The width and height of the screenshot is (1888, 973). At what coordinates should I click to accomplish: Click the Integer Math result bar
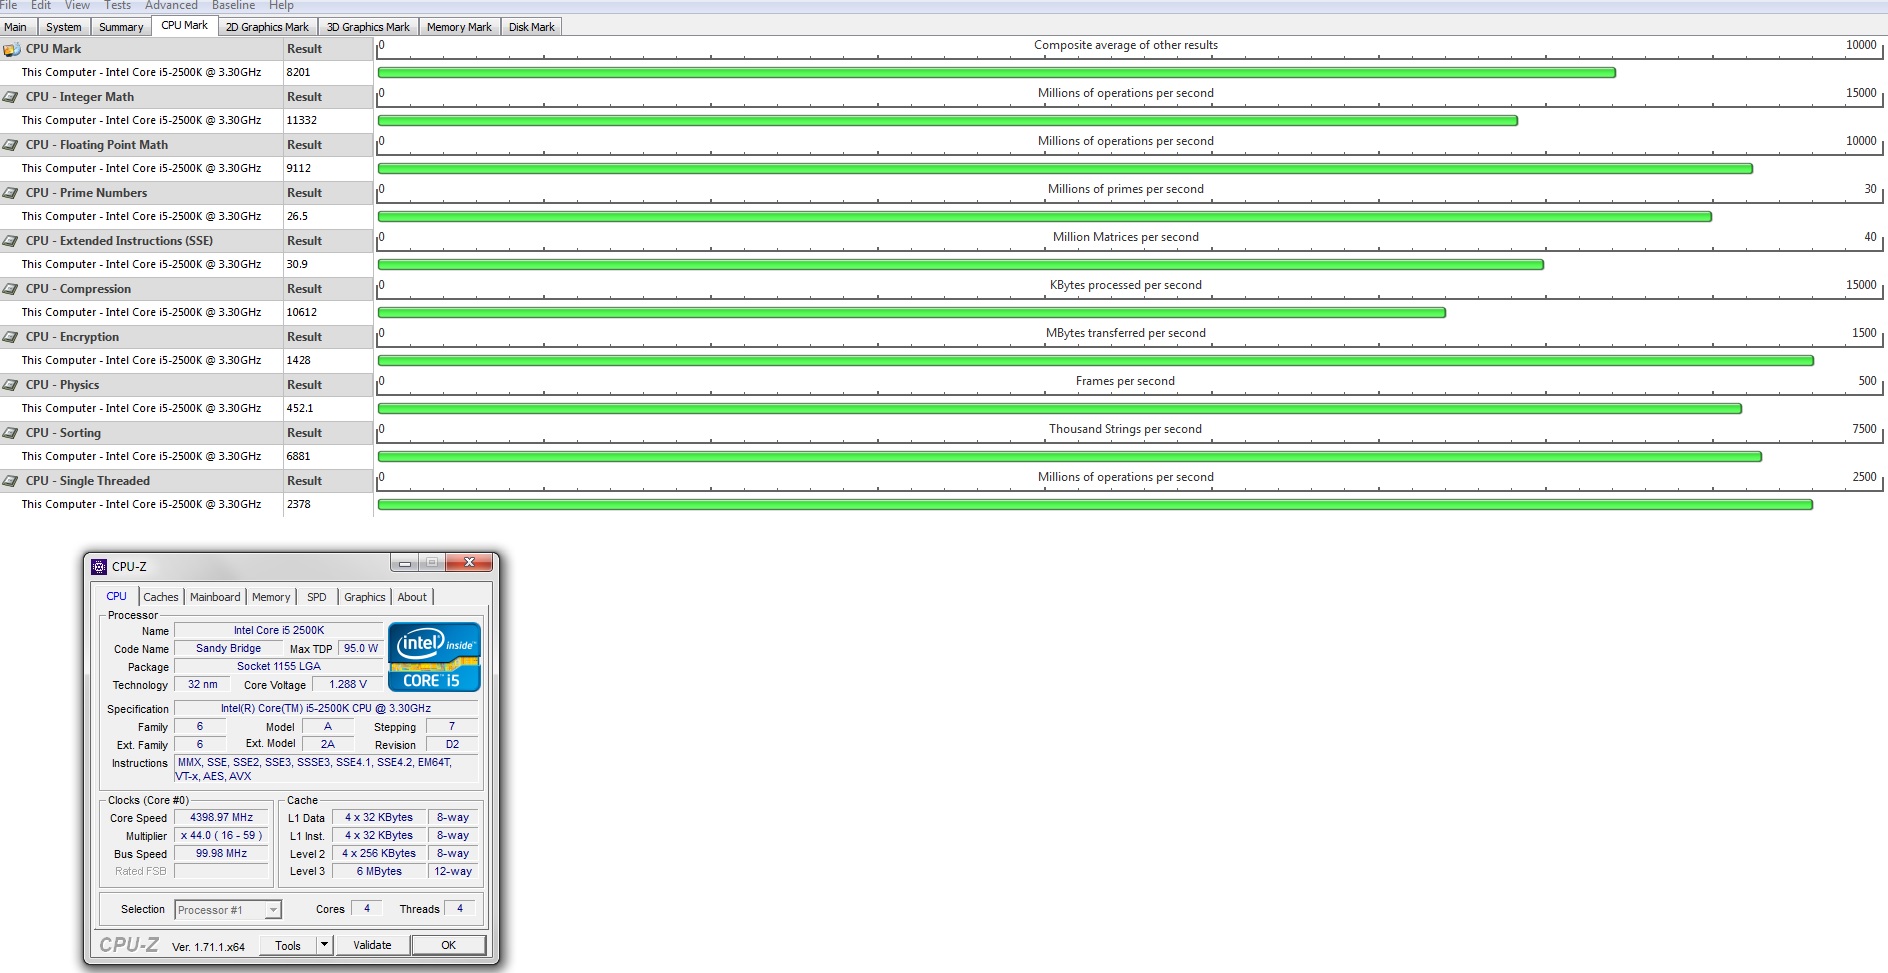click(x=947, y=120)
